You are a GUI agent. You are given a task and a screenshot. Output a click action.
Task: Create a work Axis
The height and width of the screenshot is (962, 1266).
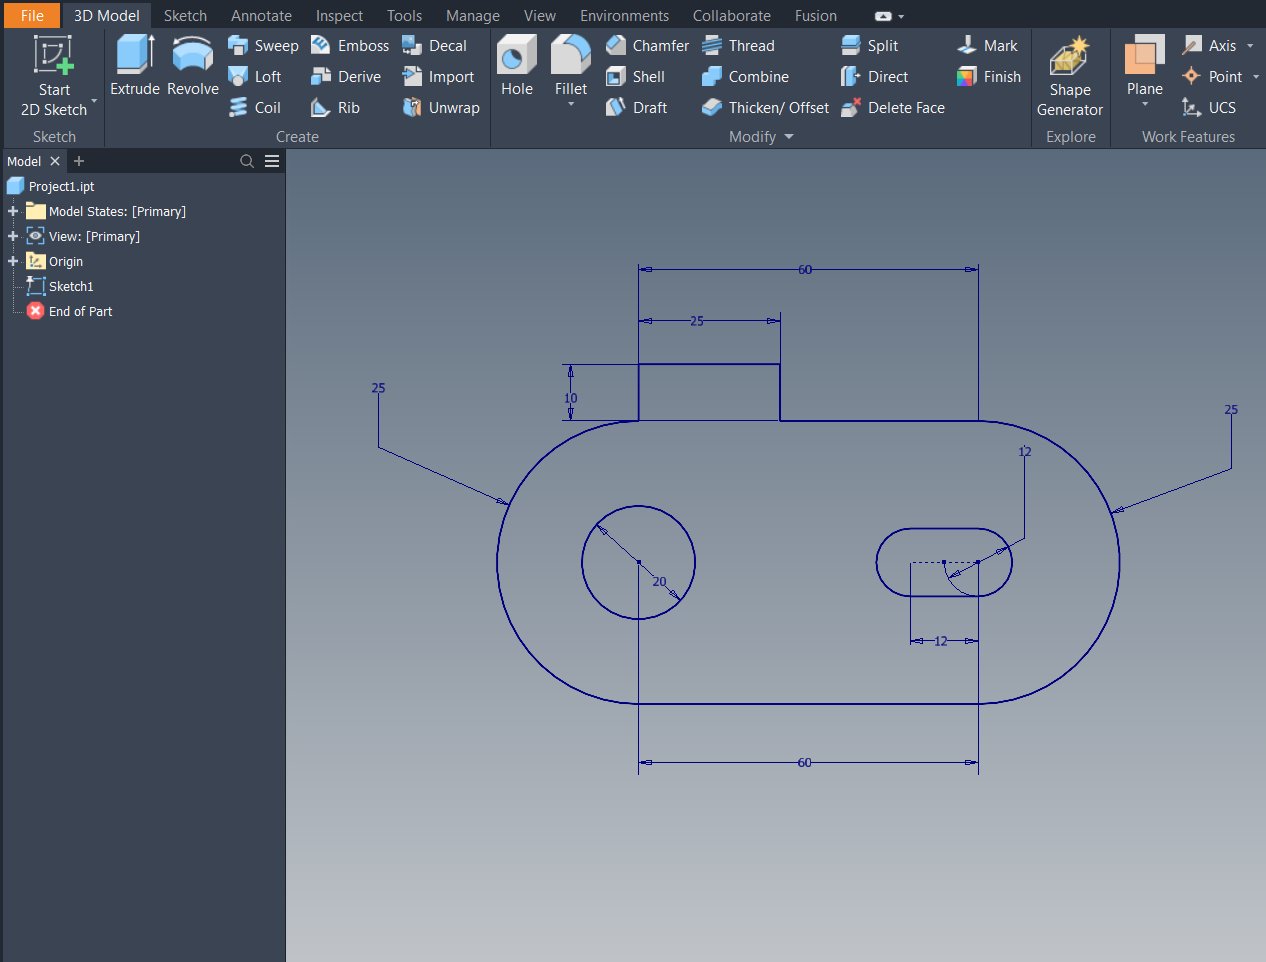[x=1209, y=46]
